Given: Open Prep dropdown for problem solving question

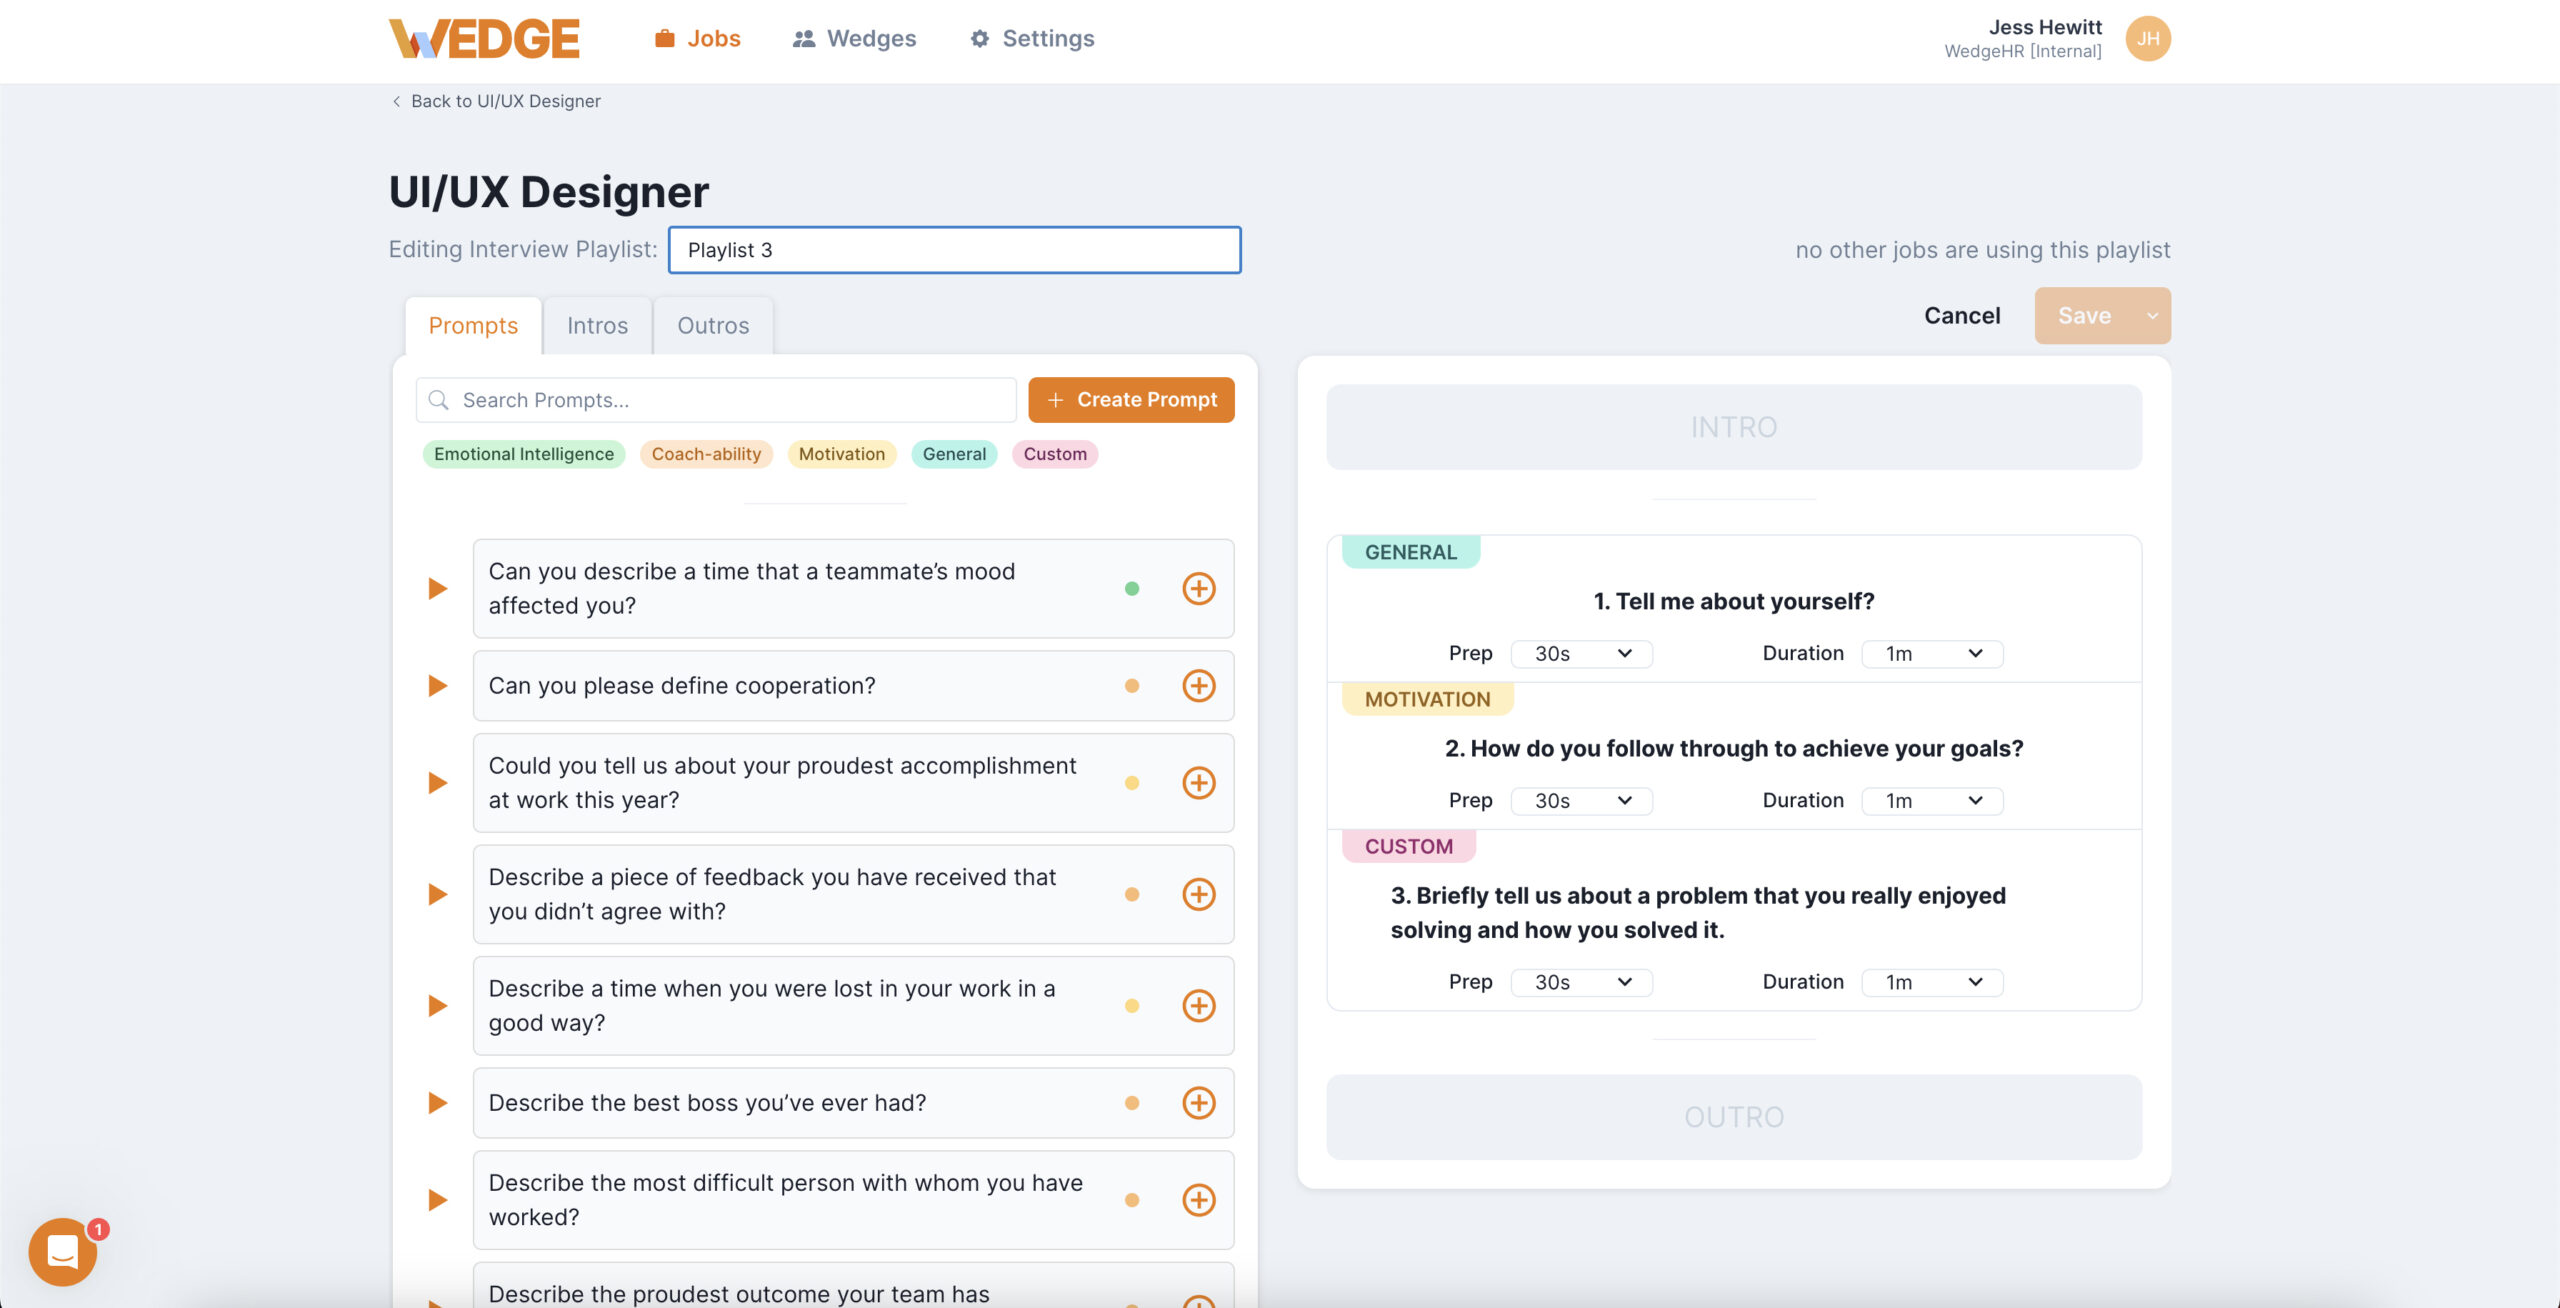Looking at the screenshot, I should 1581,983.
